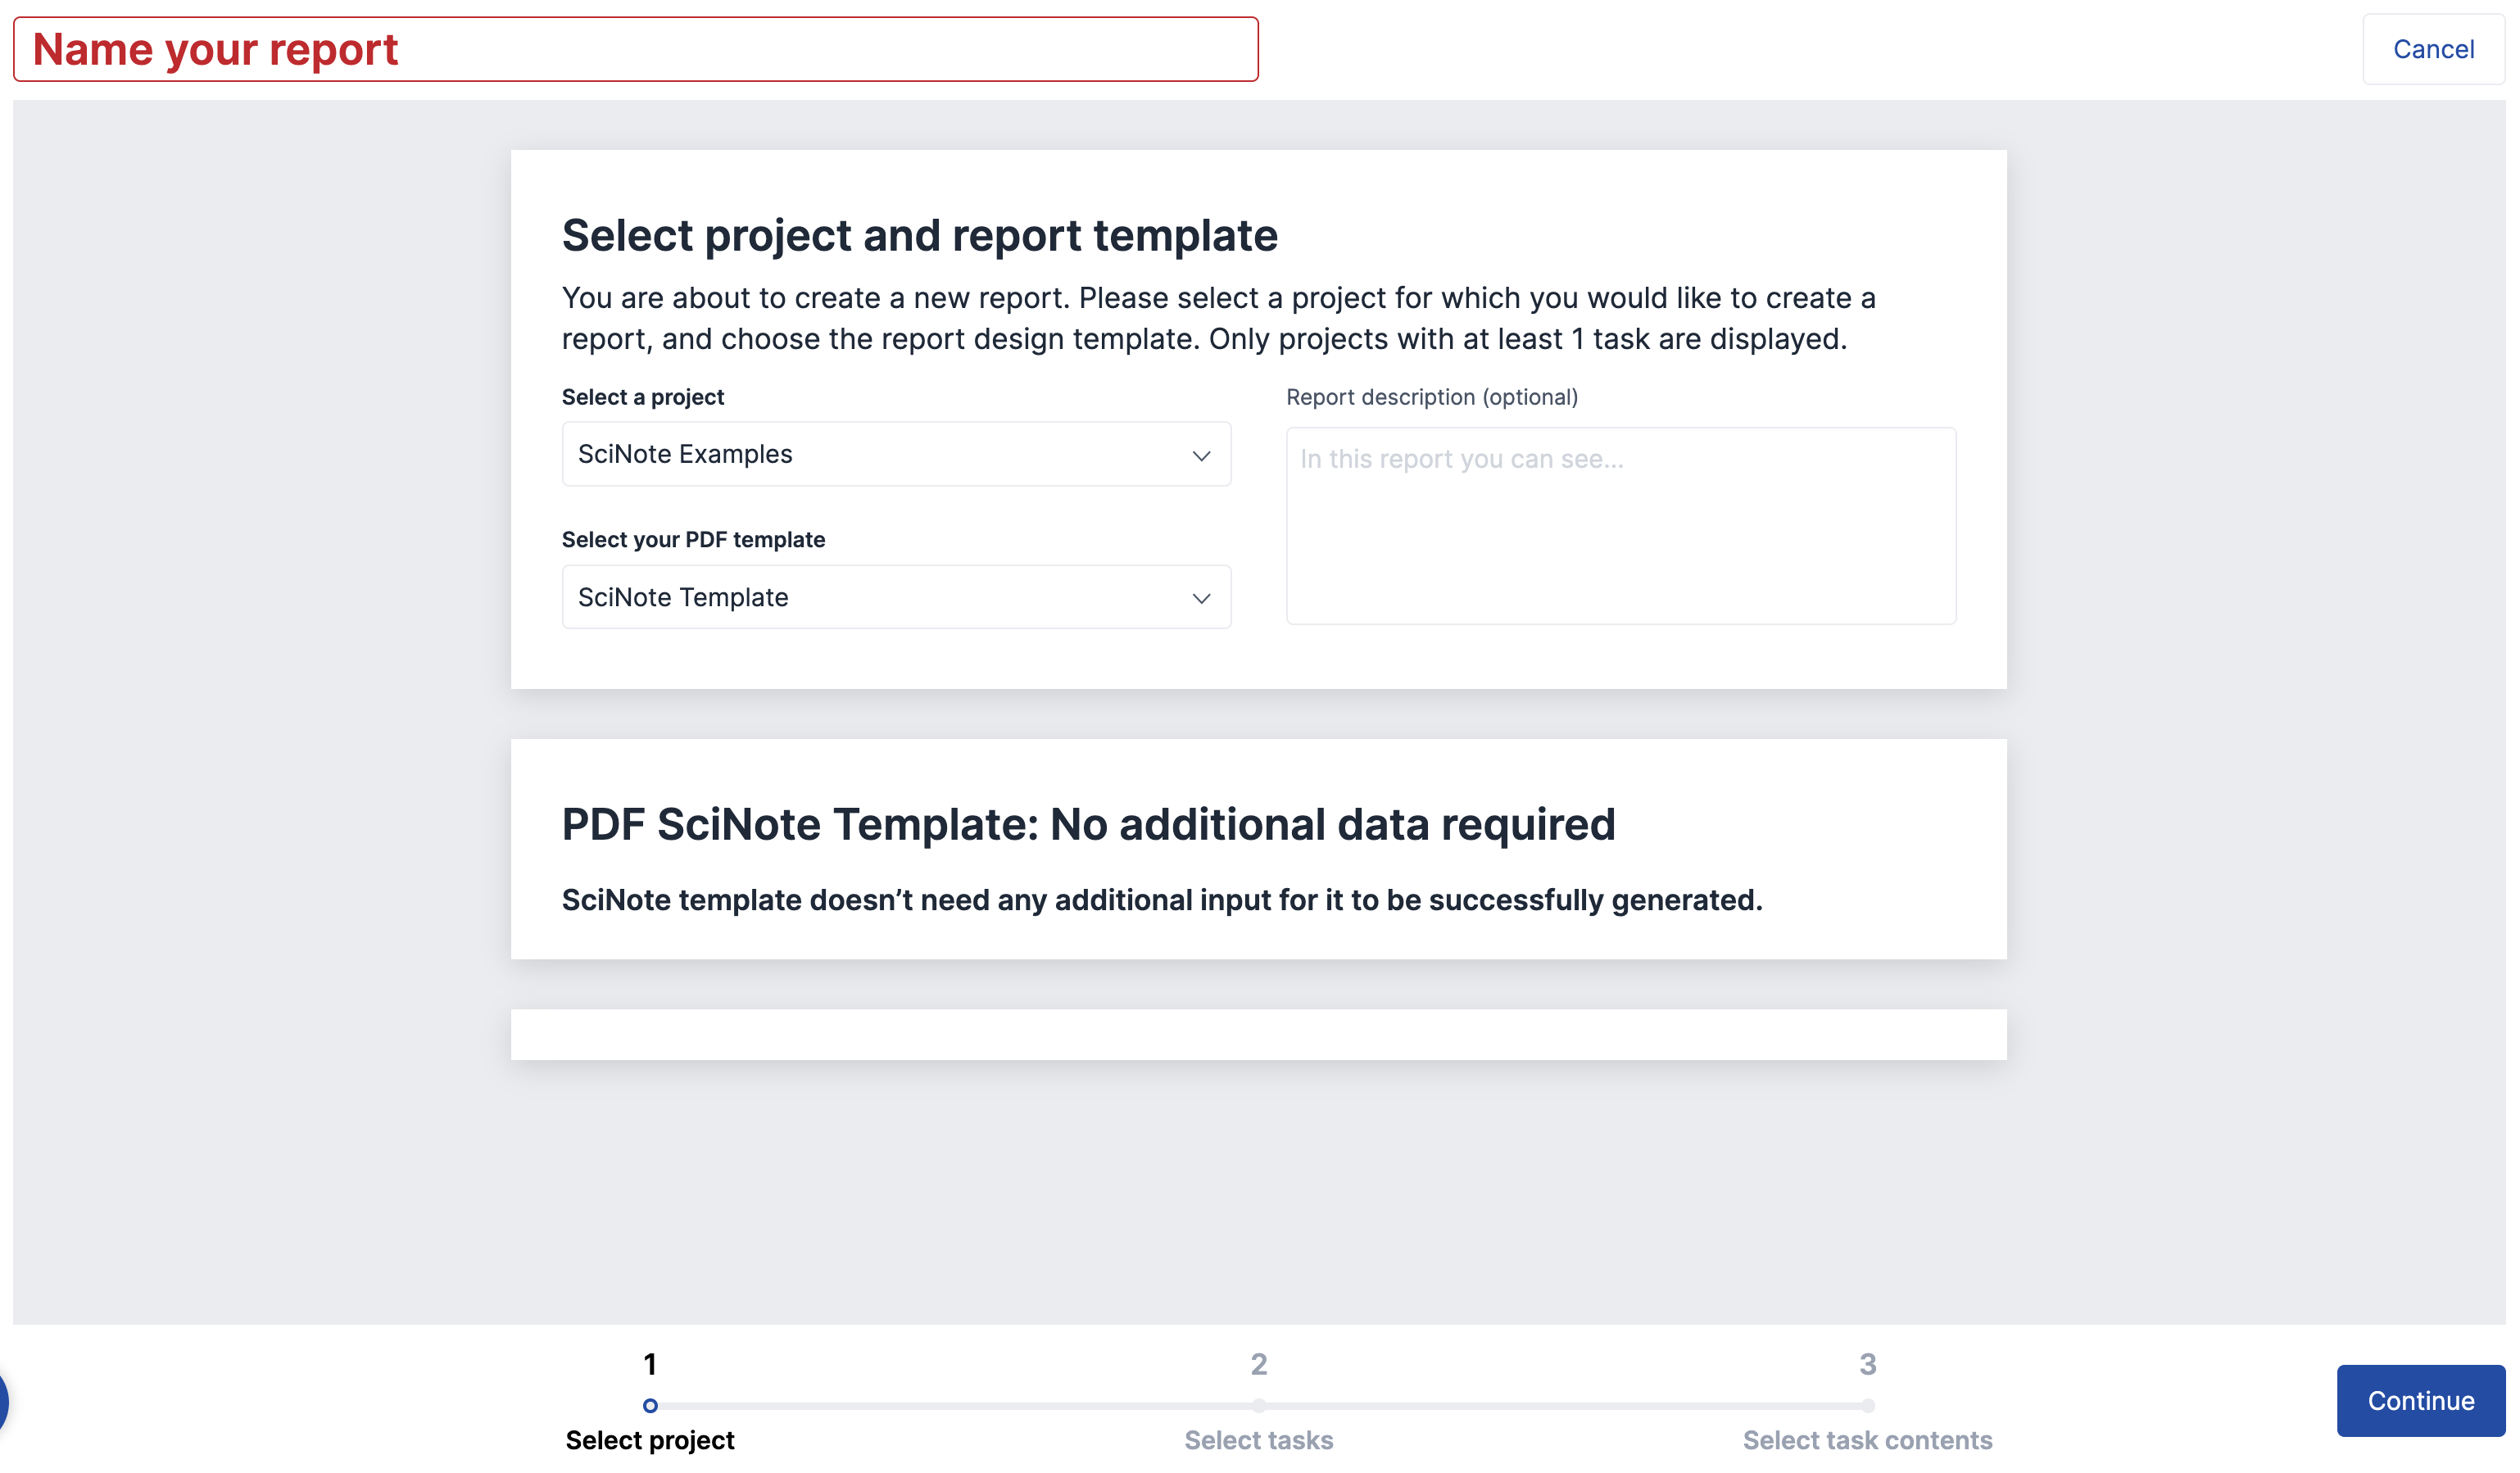Click the step 3 dot on progress bar
The width and height of the screenshot is (2520, 1473).
click(1867, 1405)
